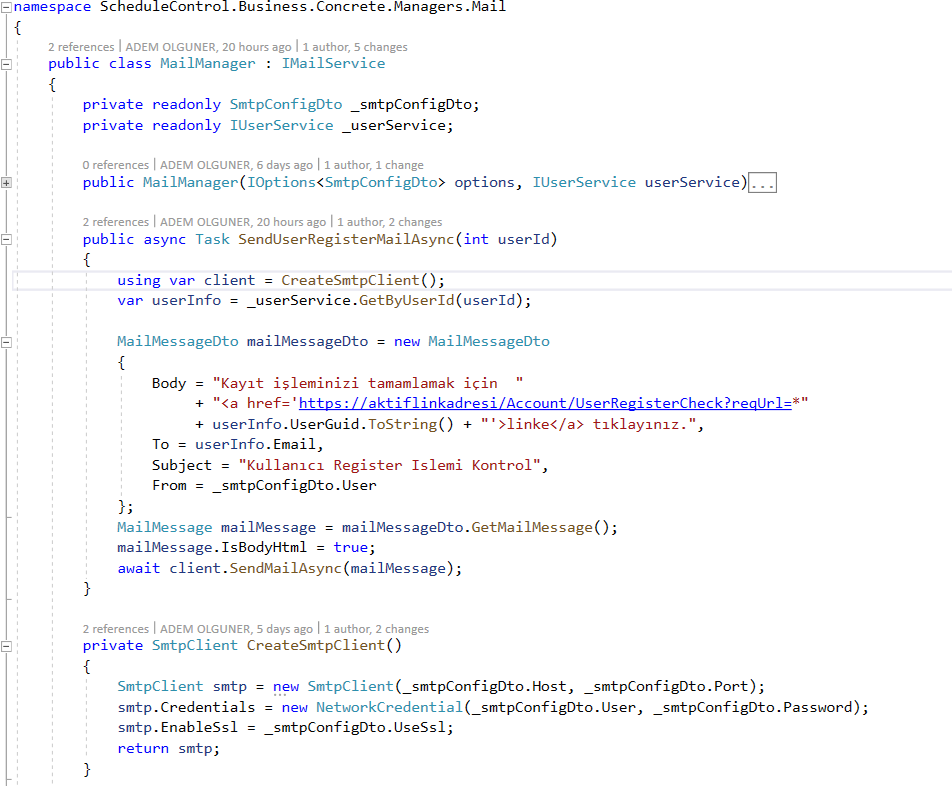
Task: Click _smtpConfigDto.Host constructor argument
Action: click(484, 686)
